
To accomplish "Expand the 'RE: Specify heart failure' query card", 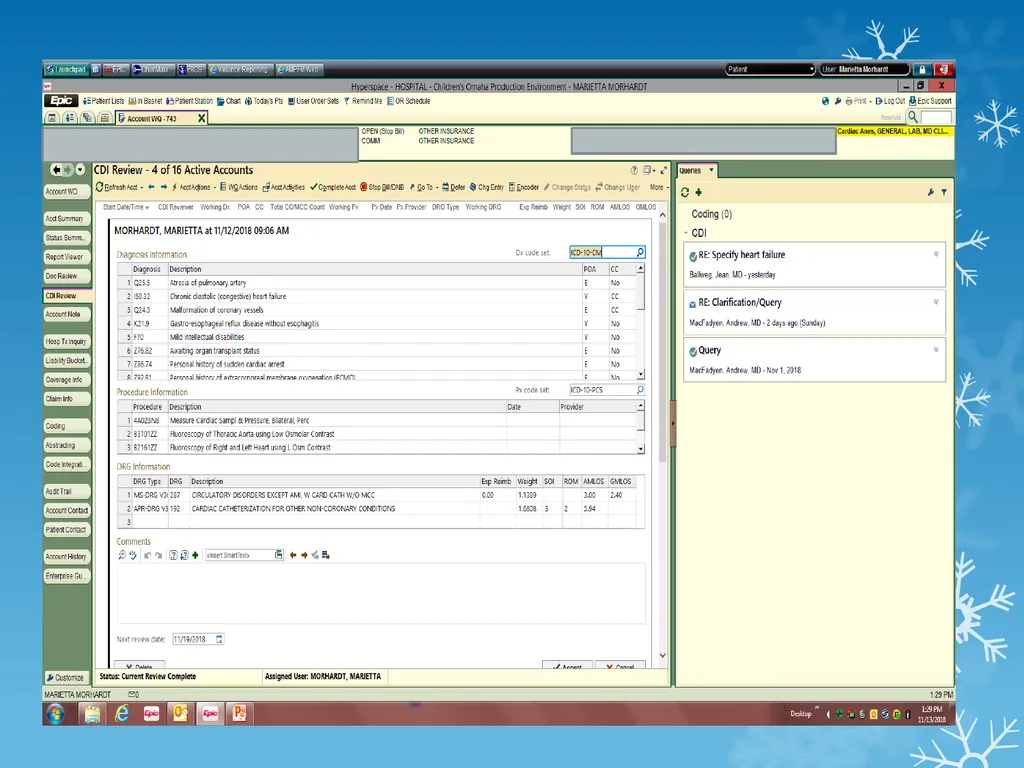I will [x=936, y=255].
